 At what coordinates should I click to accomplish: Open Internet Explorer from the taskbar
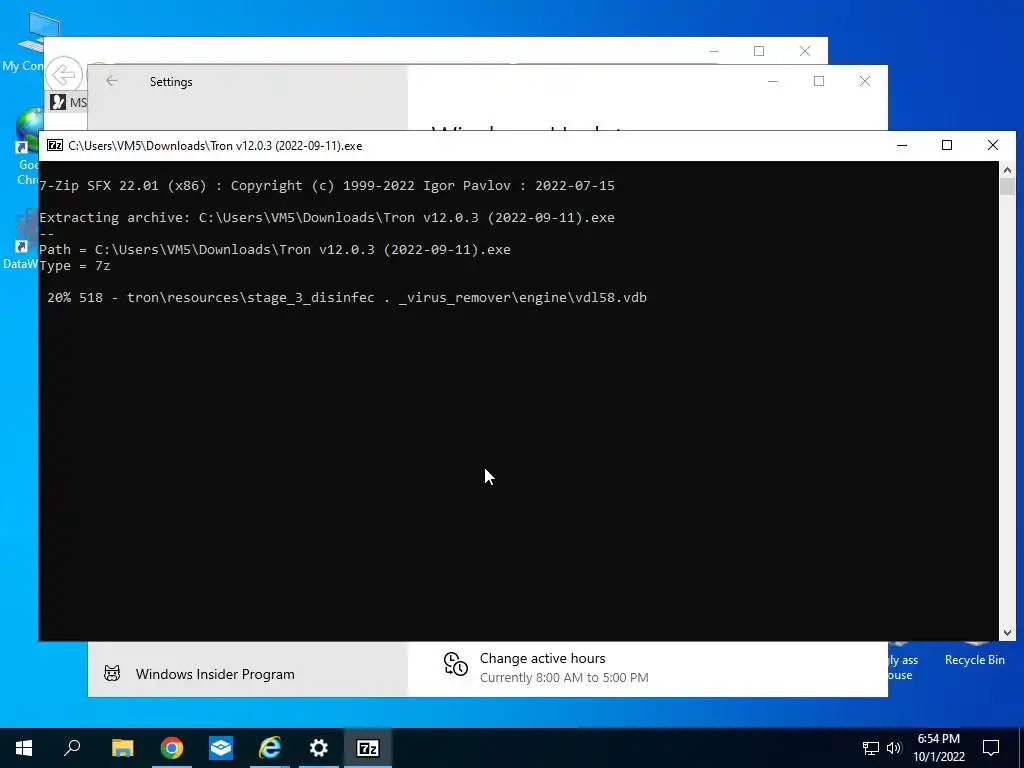tap(270, 748)
